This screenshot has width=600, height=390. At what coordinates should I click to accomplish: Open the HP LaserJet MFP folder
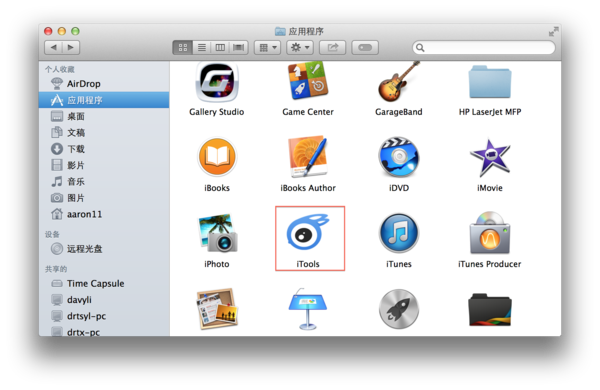[x=490, y=82]
